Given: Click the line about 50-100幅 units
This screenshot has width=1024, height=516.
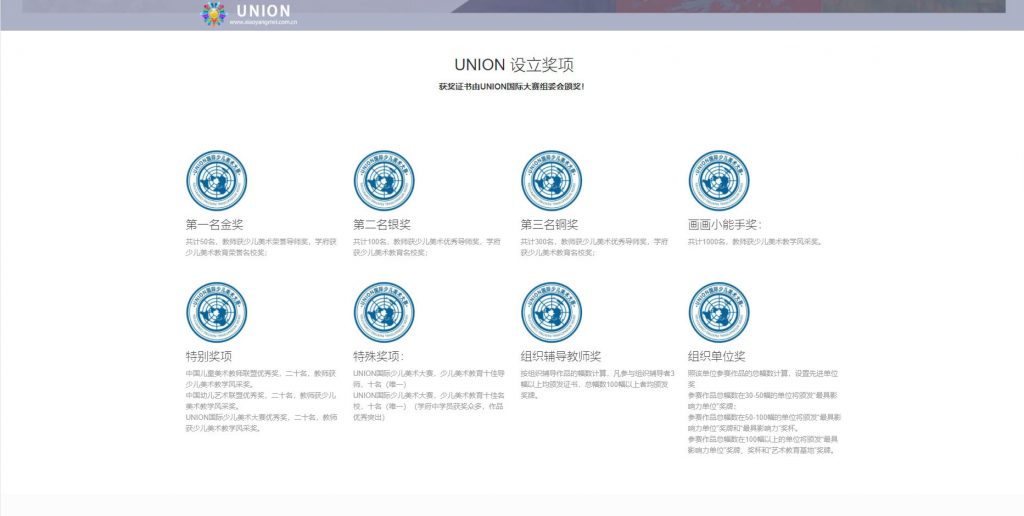Looking at the screenshot, I should point(764,423).
